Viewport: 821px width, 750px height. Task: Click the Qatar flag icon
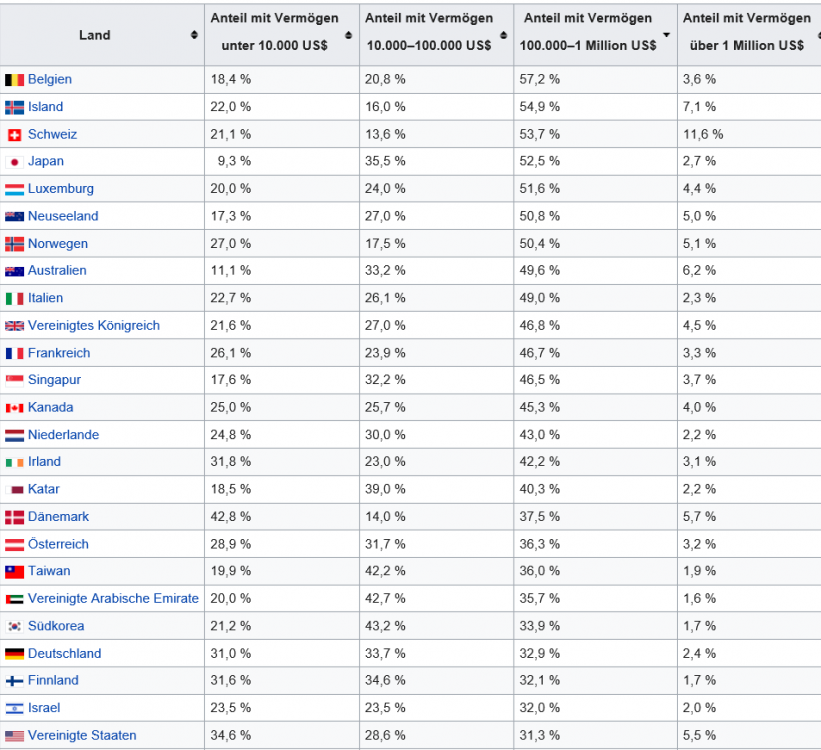[x=14, y=490]
